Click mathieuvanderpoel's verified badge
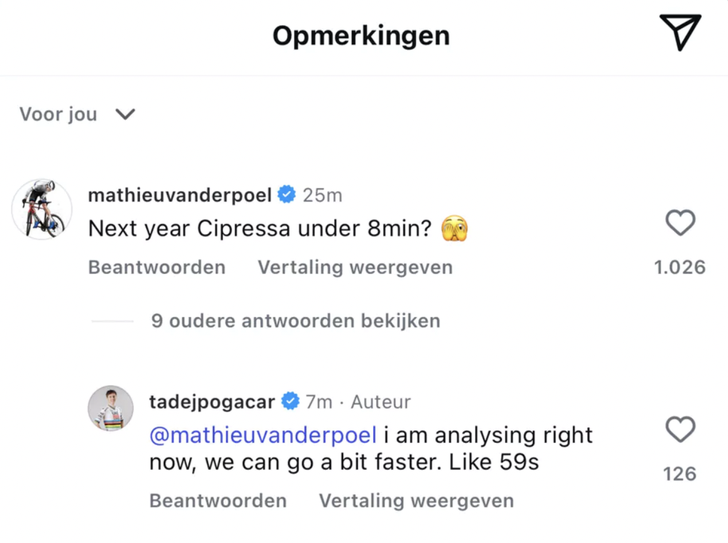Image resolution: width=728 pixels, height=543 pixels. pyautogui.click(x=287, y=195)
